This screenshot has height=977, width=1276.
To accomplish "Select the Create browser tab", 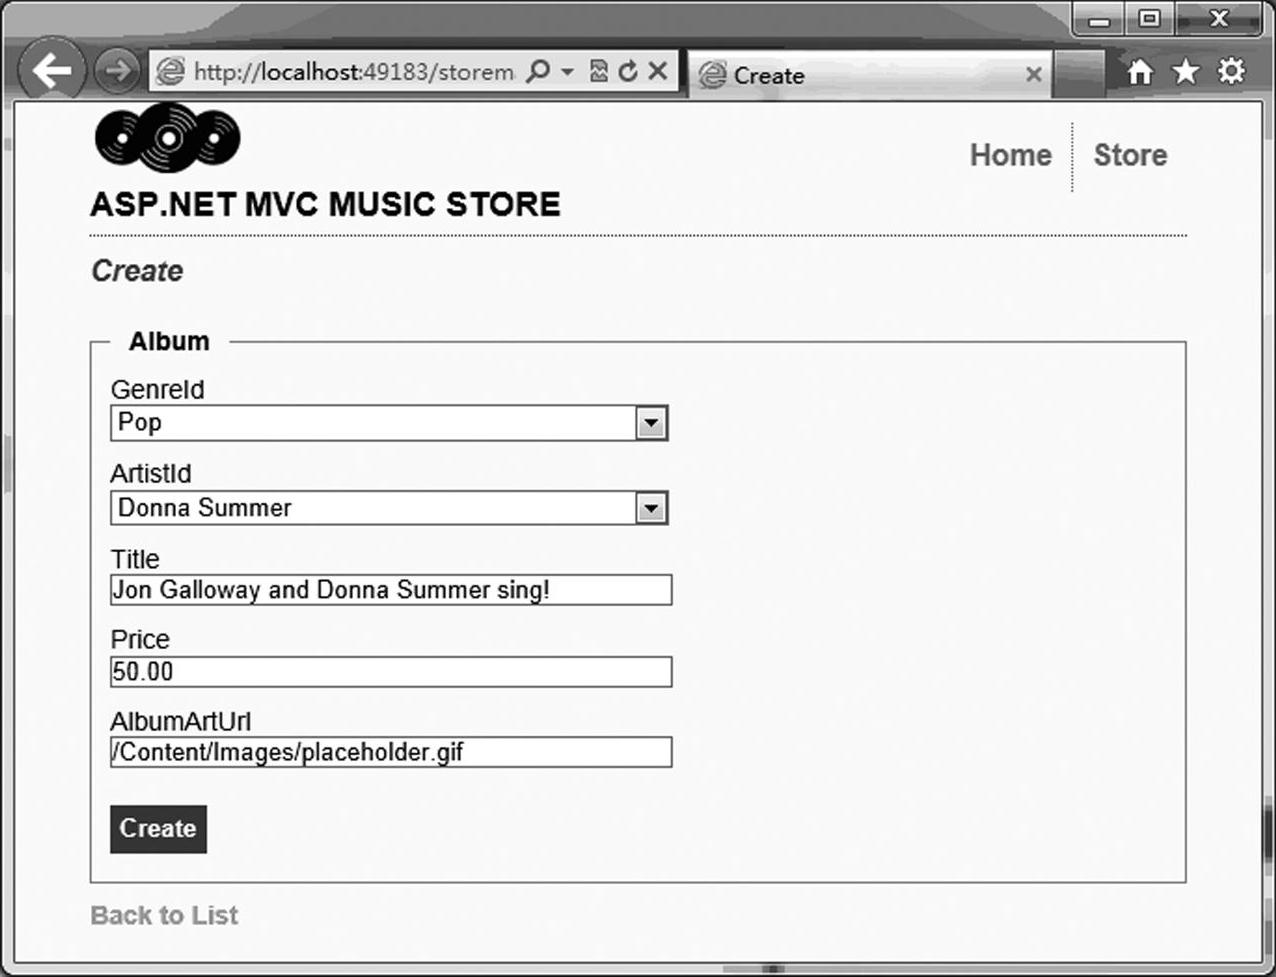I will tap(870, 75).
